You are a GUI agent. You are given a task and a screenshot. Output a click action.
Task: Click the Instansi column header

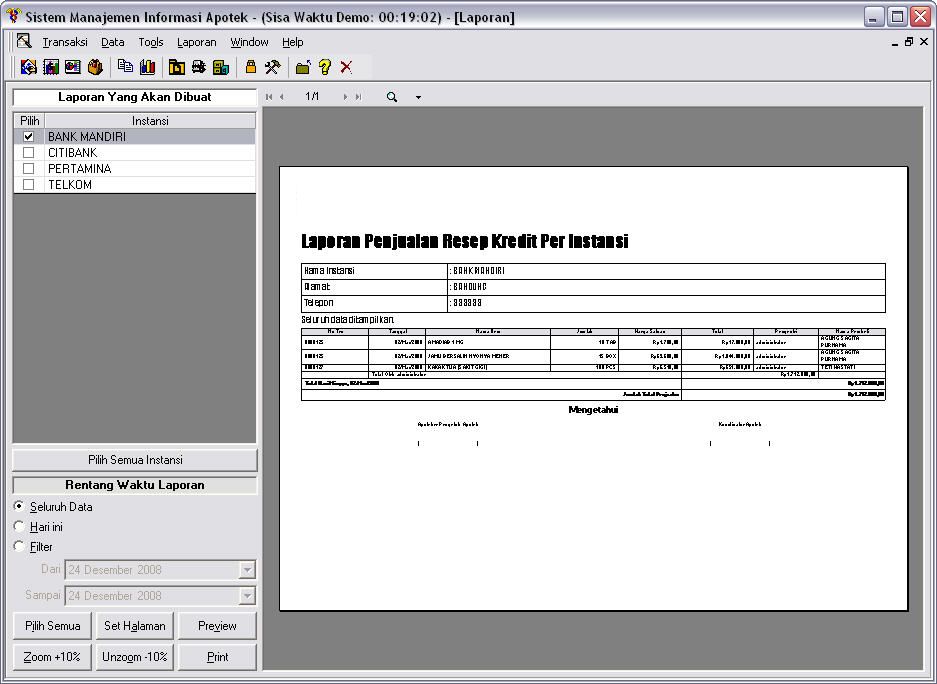[150, 121]
